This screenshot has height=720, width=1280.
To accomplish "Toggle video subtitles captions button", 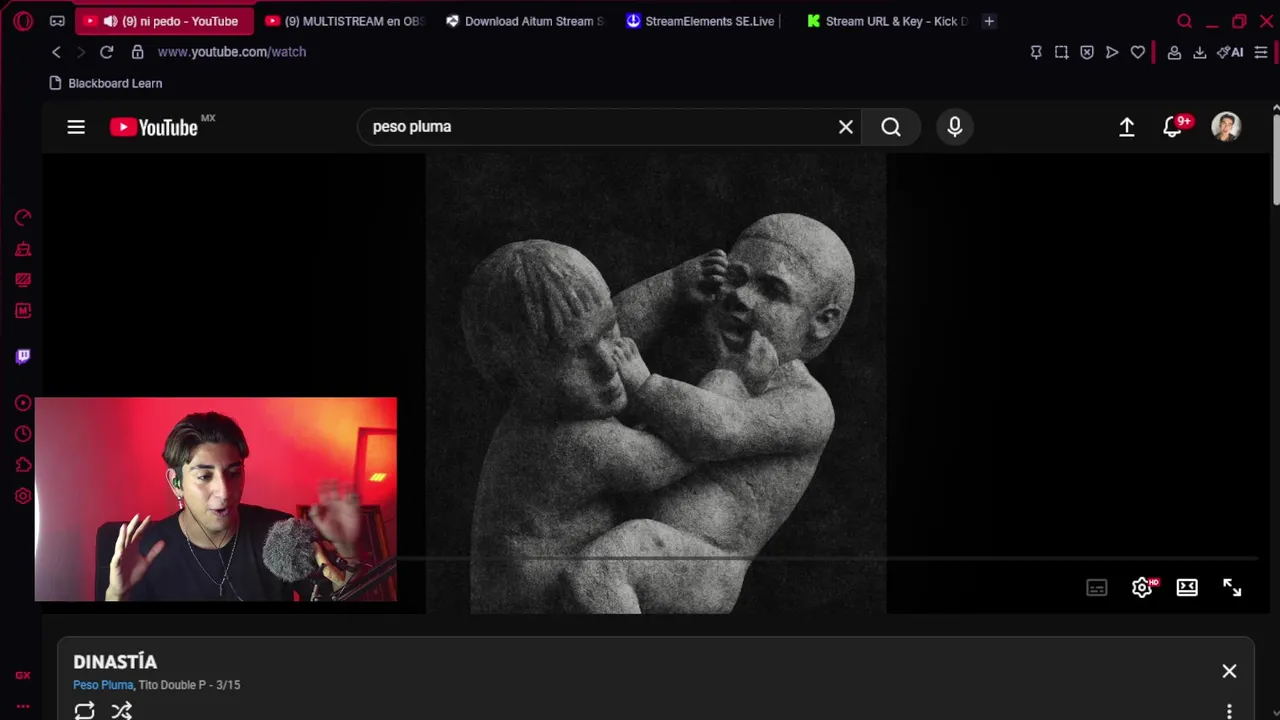I will (1097, 588).
